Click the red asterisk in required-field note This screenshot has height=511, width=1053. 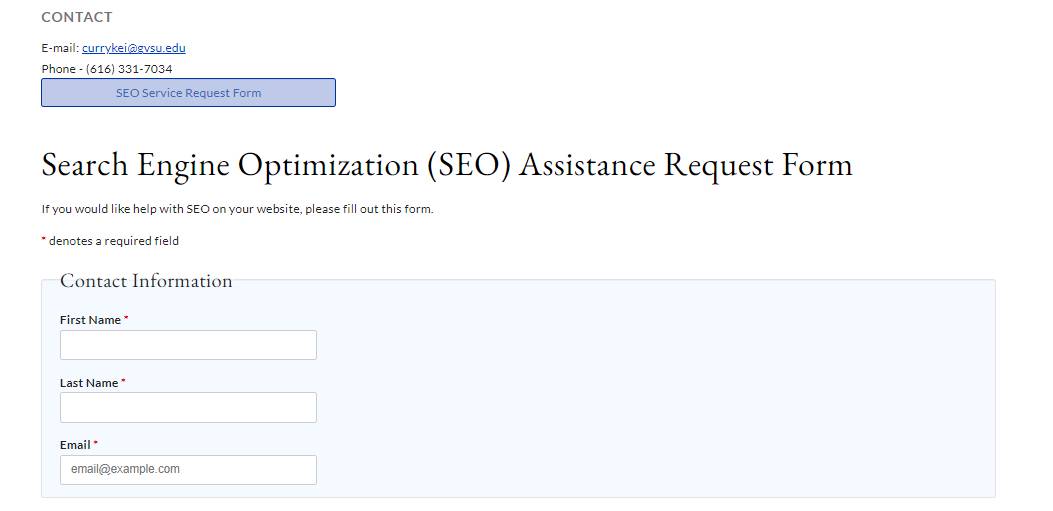point(44,241)
